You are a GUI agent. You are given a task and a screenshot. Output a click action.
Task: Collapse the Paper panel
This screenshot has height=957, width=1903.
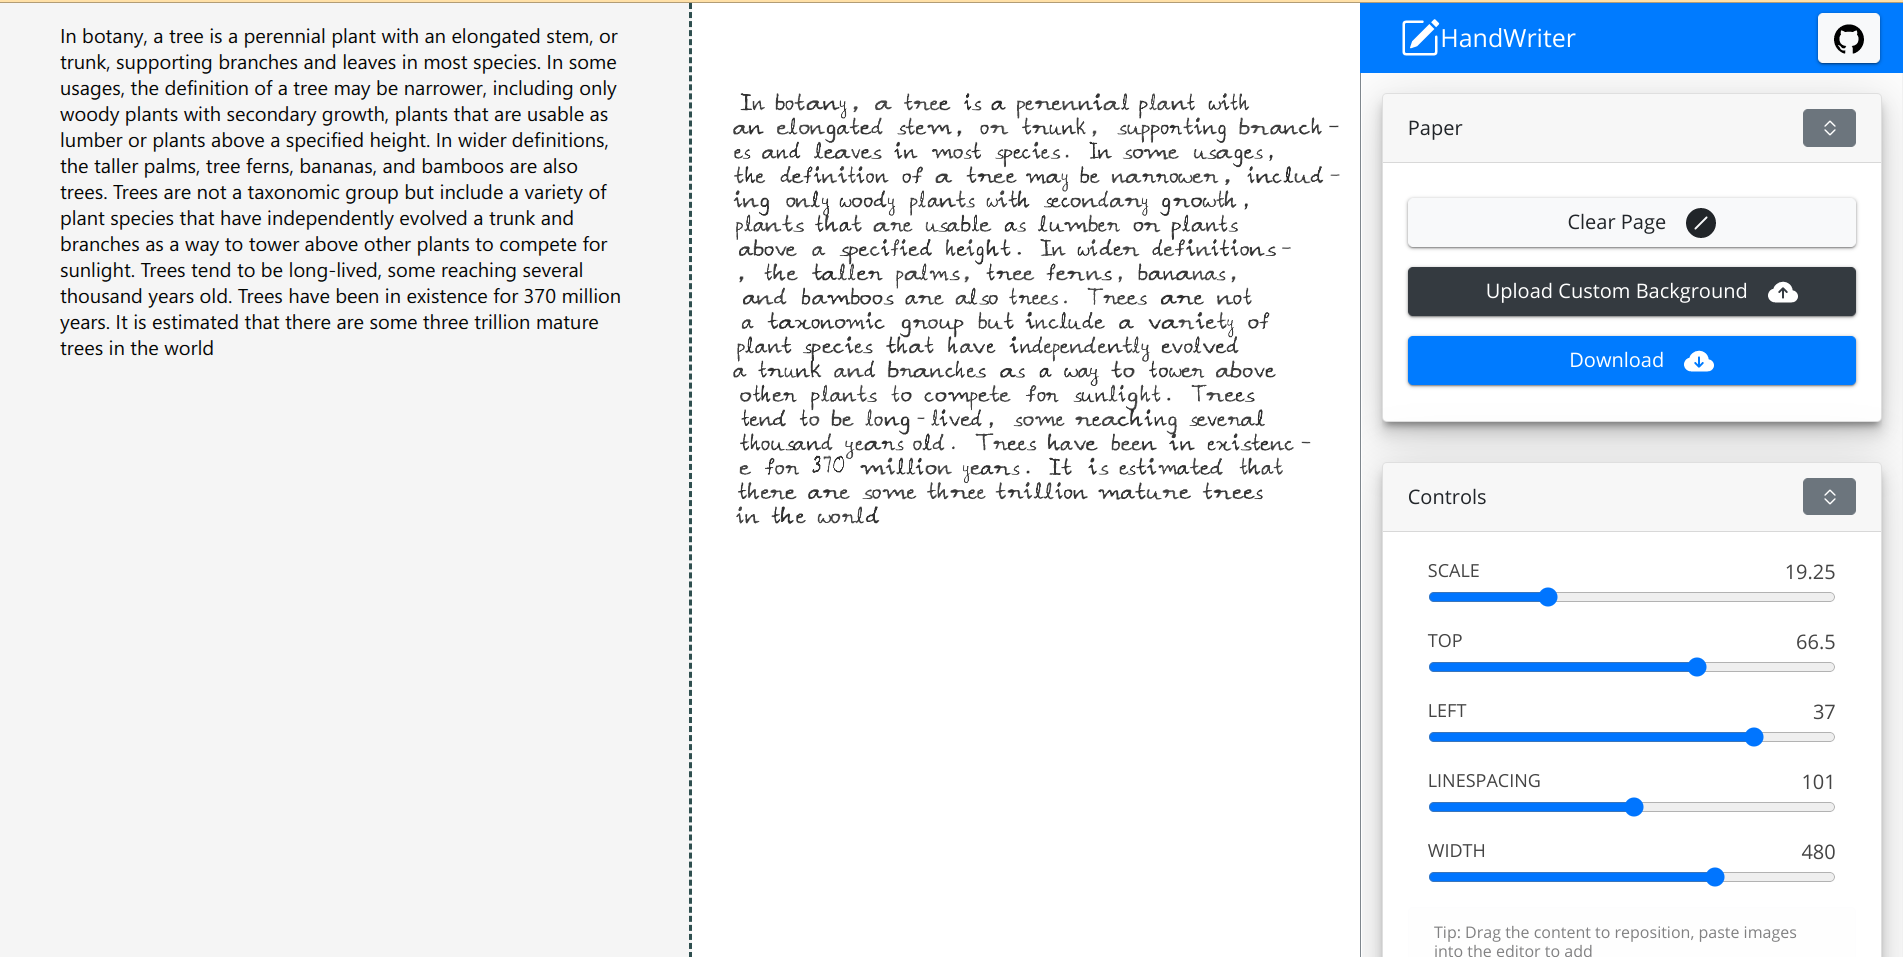(x=1829, y=128)
